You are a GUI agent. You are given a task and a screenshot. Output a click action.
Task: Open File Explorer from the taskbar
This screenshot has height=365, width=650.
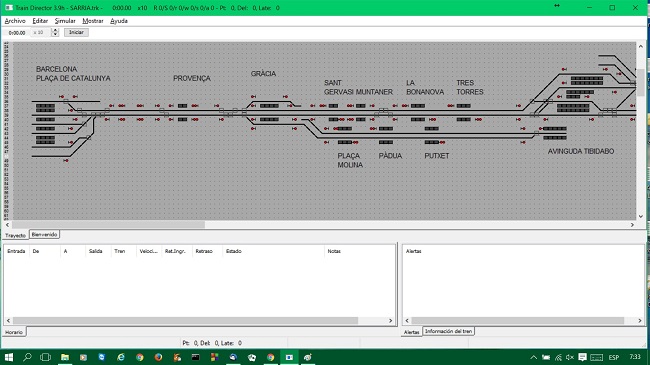[x=65, y=357]
